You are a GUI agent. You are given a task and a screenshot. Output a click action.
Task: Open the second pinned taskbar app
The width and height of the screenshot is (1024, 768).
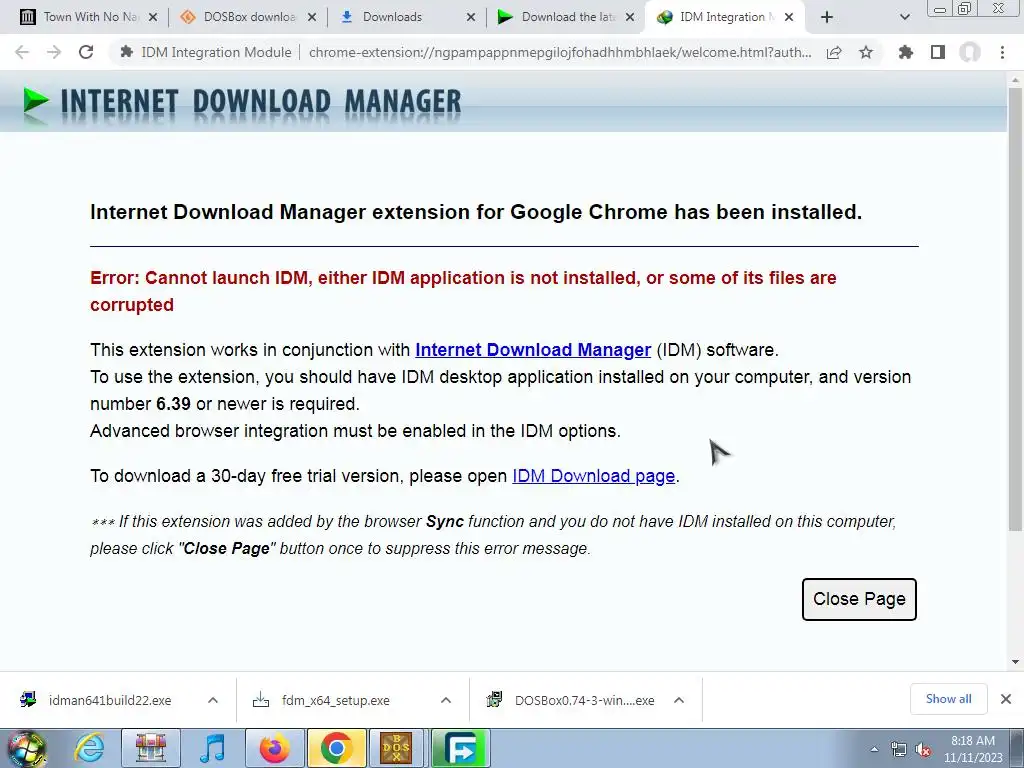pos(150,748)
